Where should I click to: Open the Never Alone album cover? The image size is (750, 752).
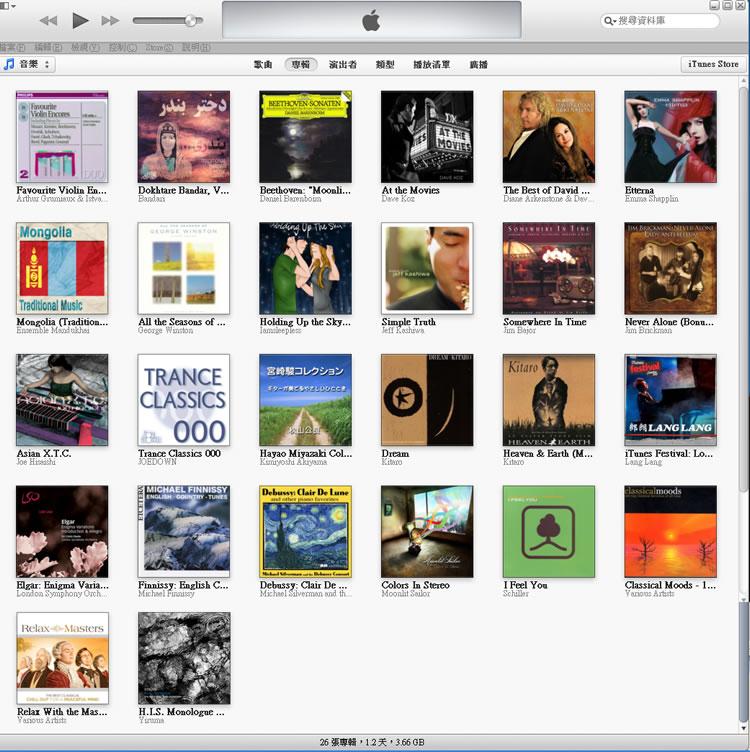pyautogui.click(x=671, y=268)
